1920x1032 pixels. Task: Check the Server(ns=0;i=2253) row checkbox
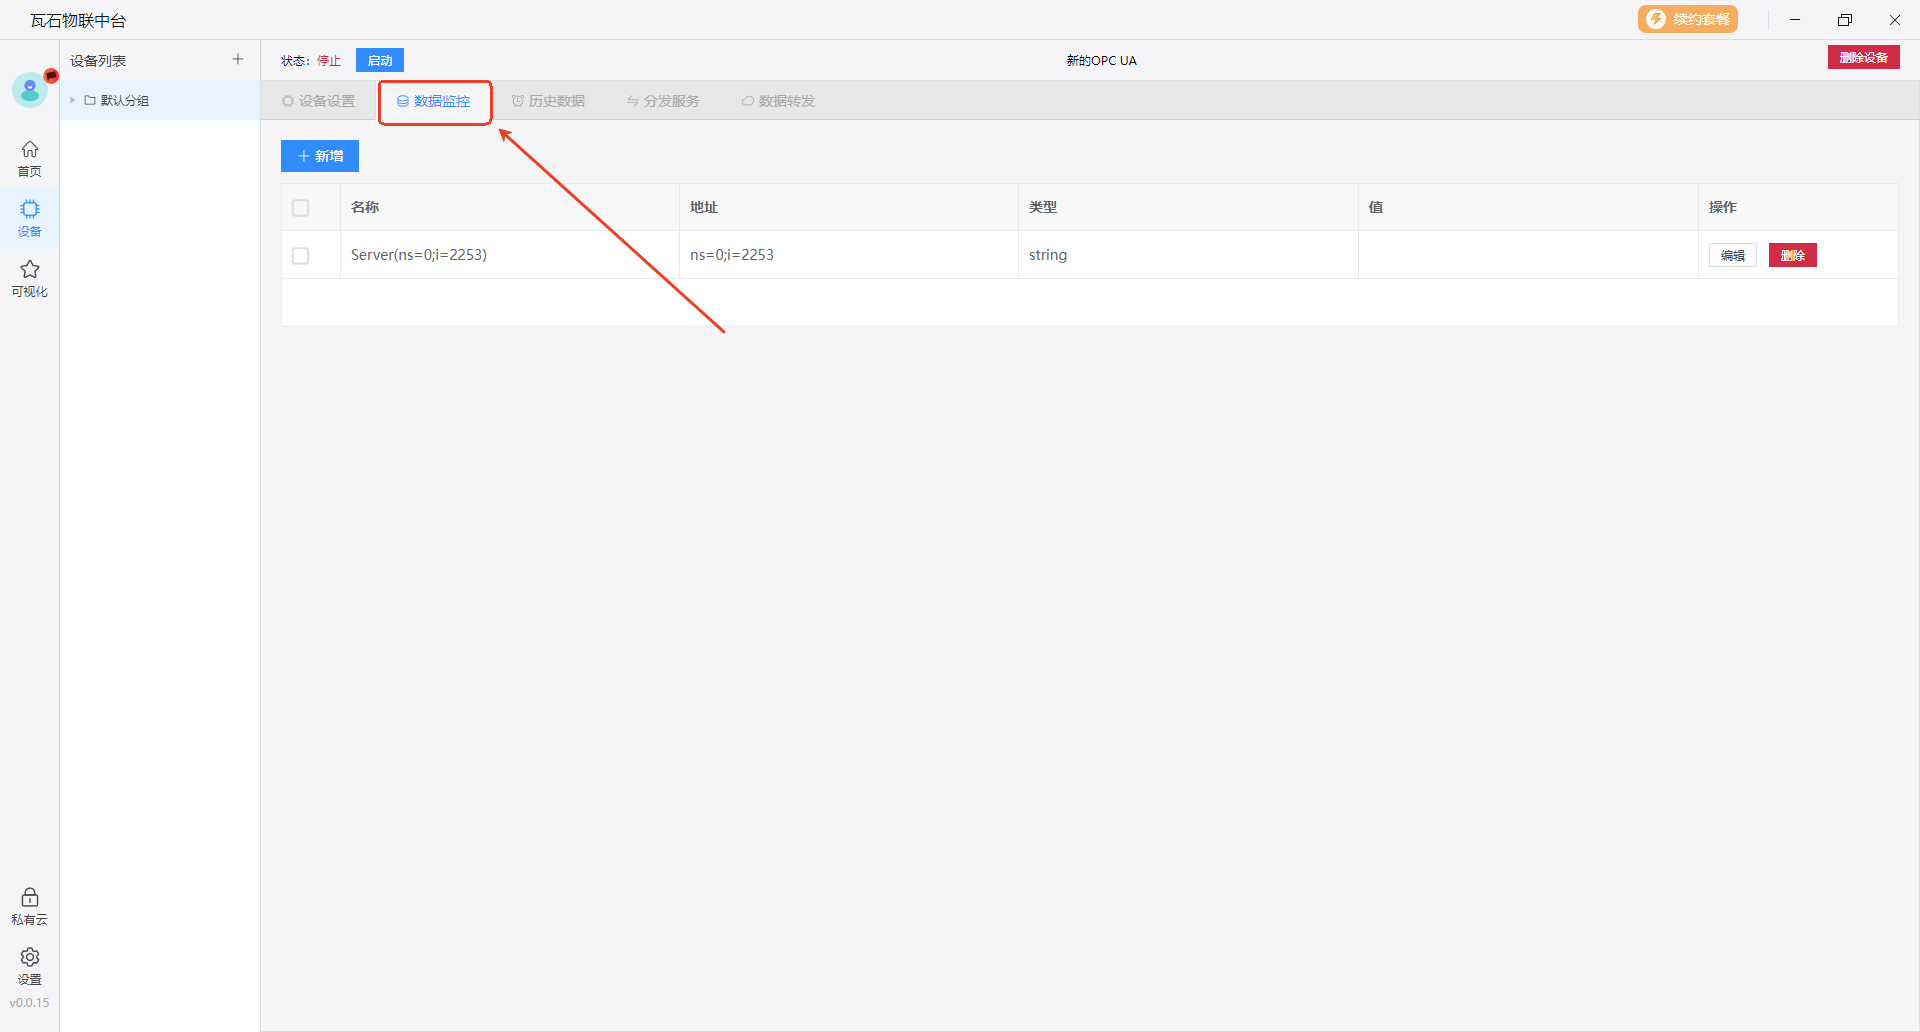(x=300, y=256)
